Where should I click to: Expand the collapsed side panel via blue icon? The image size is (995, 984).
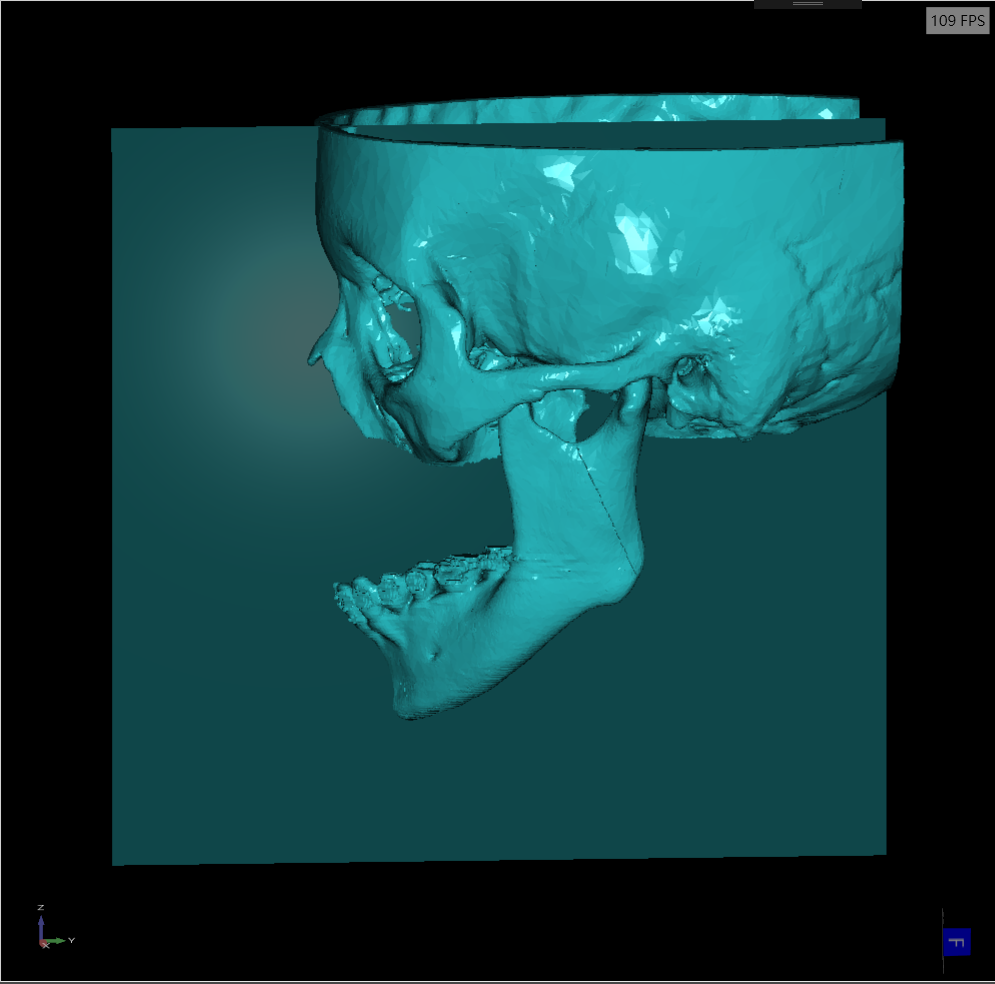[957, 941]
